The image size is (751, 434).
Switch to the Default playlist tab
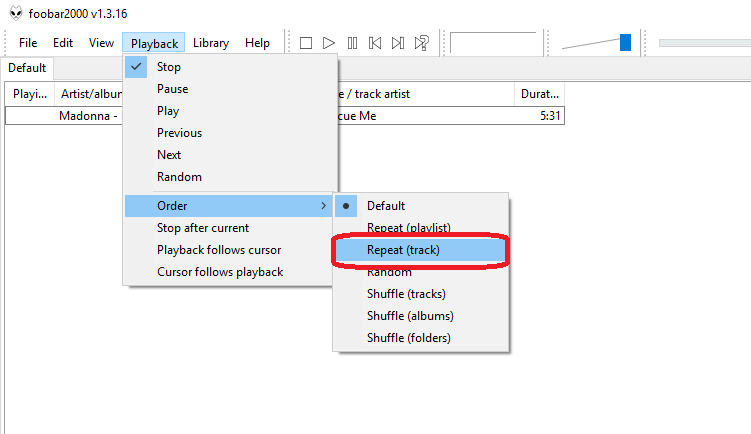click(27, 68)
